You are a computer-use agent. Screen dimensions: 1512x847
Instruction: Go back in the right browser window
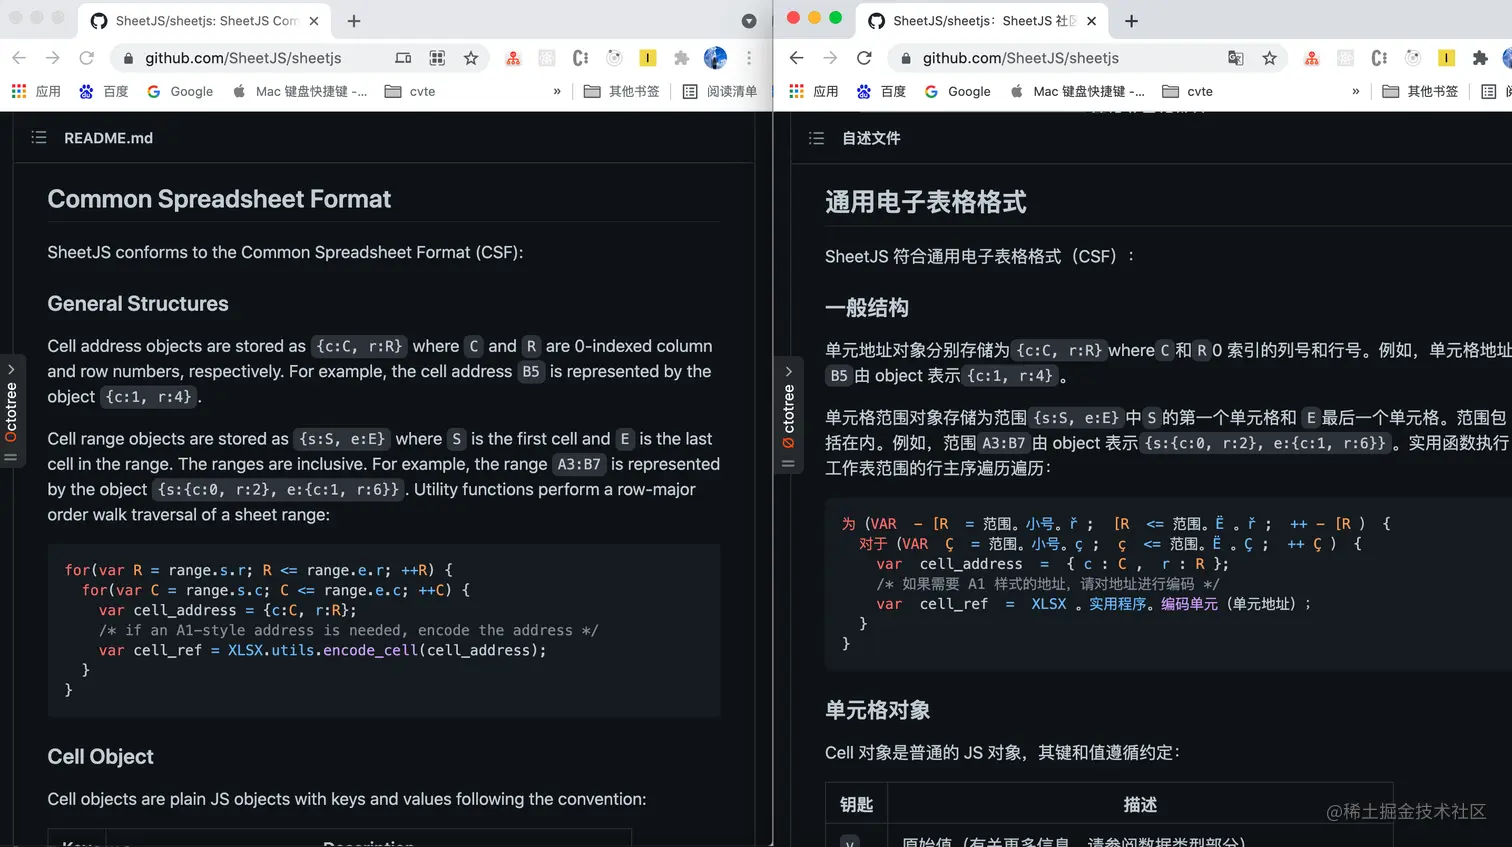click(797, 58)
